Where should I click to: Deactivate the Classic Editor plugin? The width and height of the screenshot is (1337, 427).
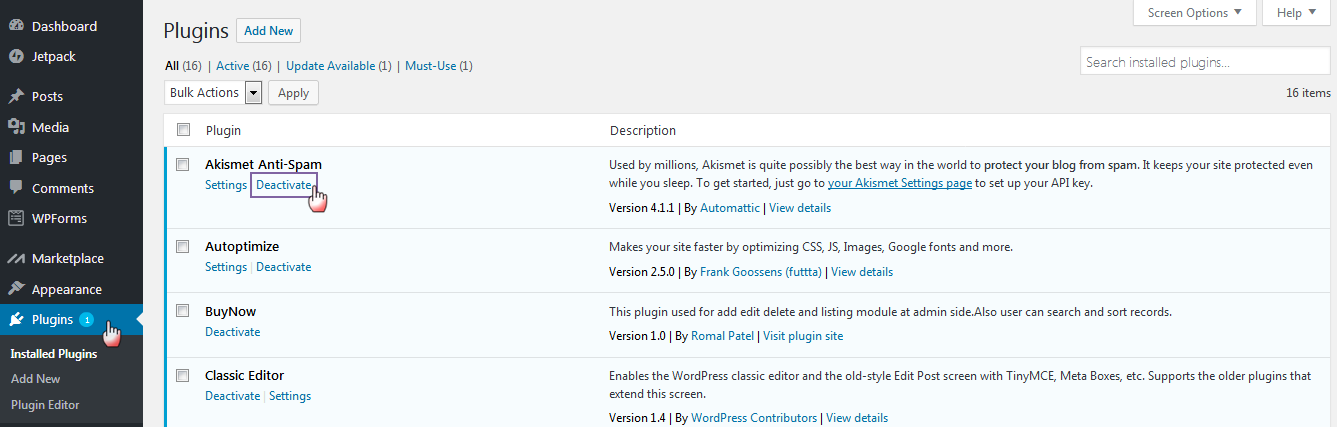(x=232, y=396)
